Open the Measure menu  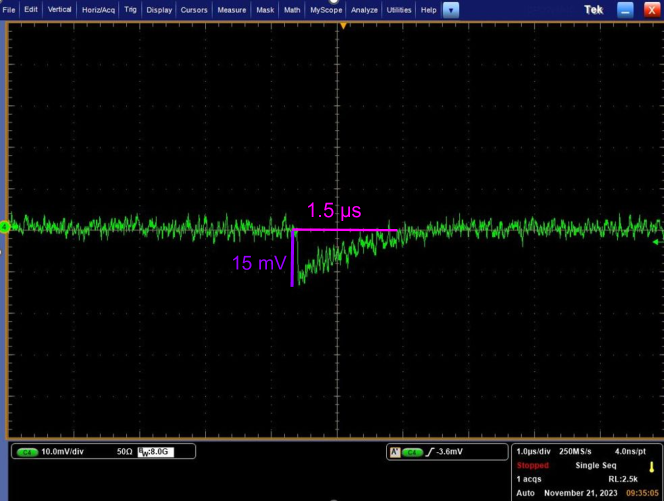click(x=232, y=9)
